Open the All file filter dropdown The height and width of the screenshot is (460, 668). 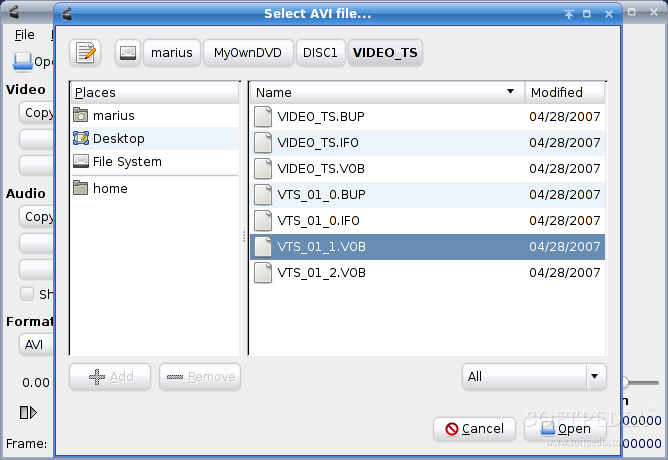click(534, 376)
